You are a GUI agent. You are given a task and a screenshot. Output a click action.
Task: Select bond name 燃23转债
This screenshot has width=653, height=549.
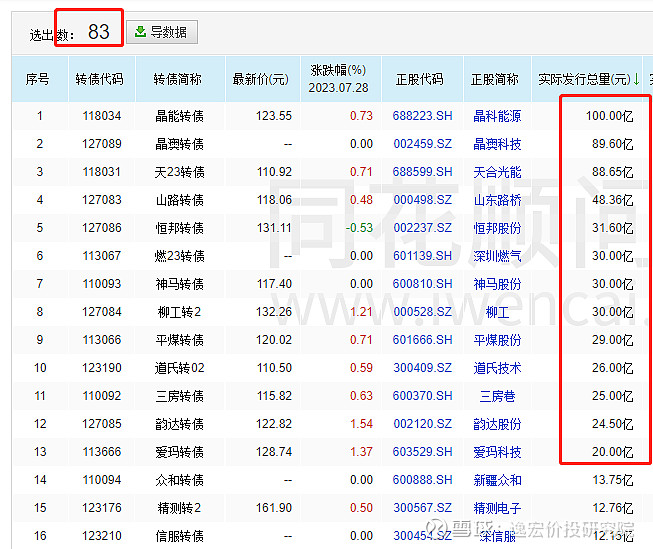coord(179,256)
